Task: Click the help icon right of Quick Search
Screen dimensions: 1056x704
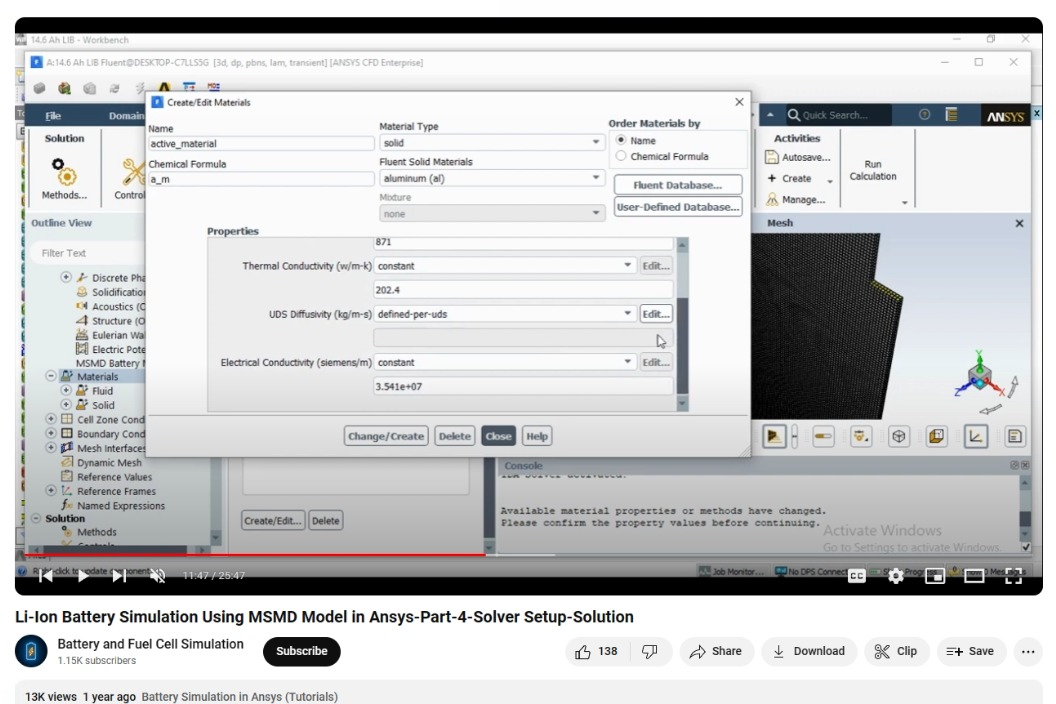Action: (x=925, y=115)
